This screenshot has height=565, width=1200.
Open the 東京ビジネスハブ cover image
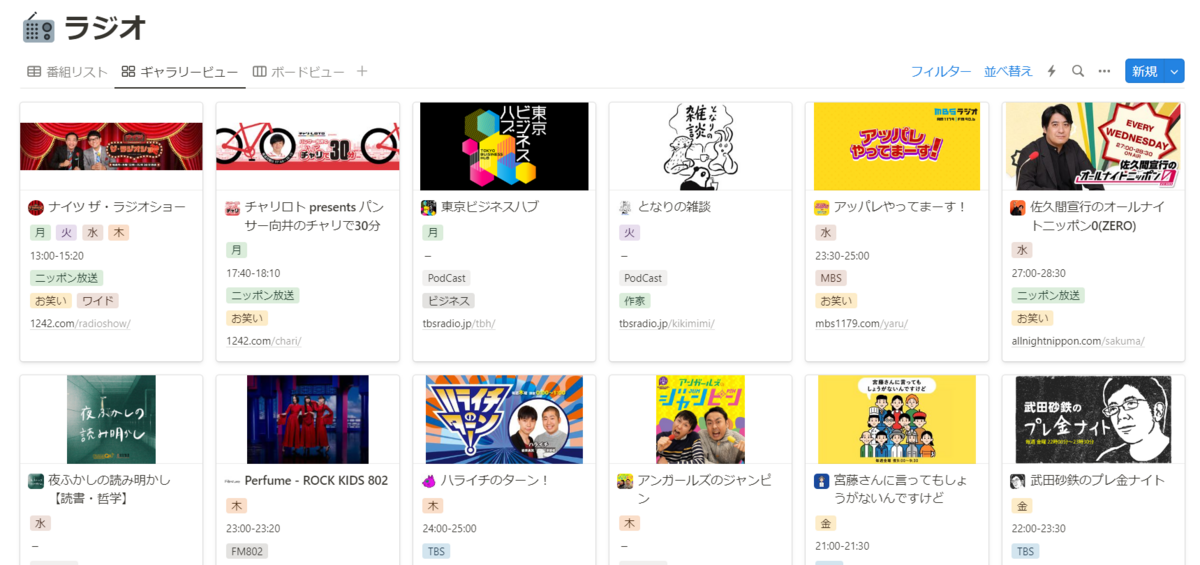[504, 146]
